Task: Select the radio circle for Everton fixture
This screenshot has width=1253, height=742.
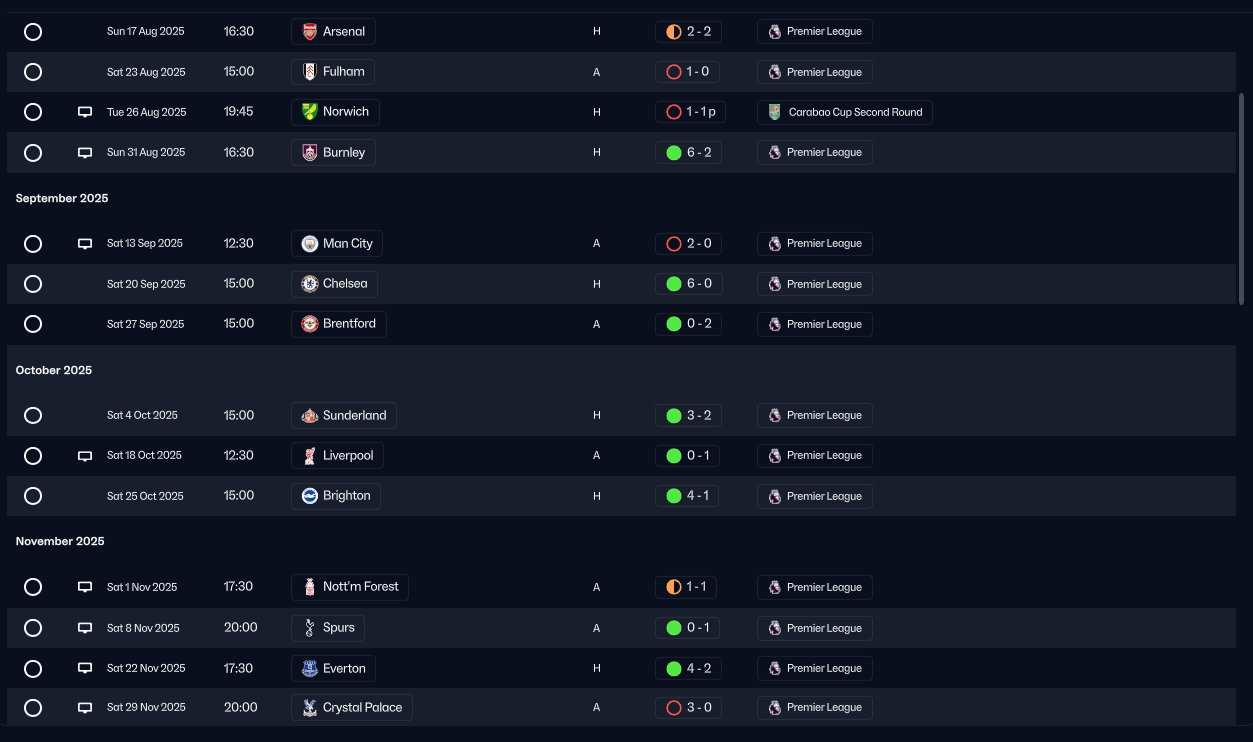Action: [33, 668]
